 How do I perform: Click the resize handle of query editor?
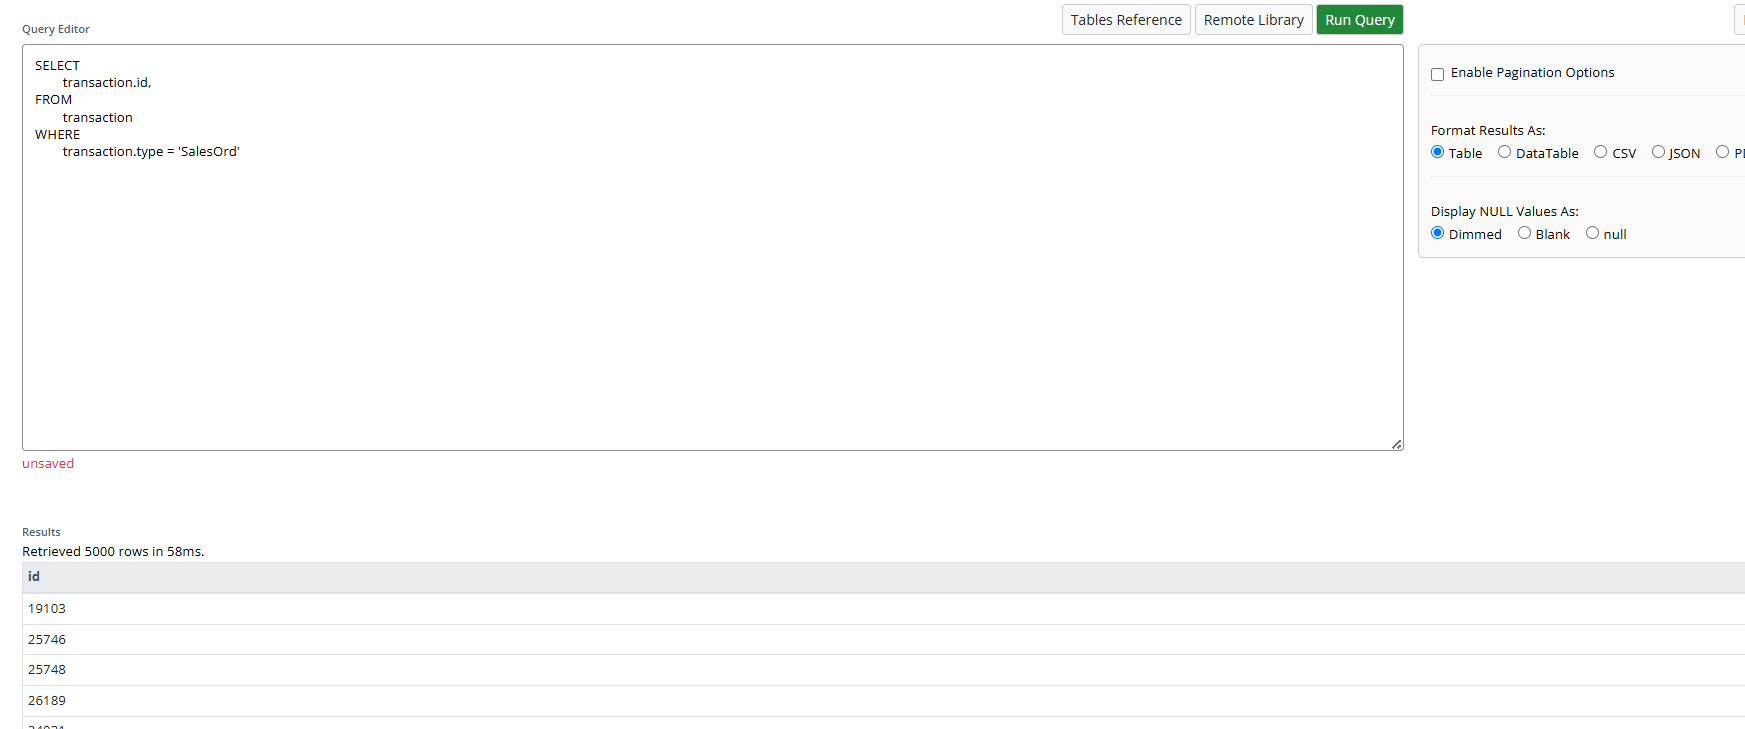(1396, 444)
